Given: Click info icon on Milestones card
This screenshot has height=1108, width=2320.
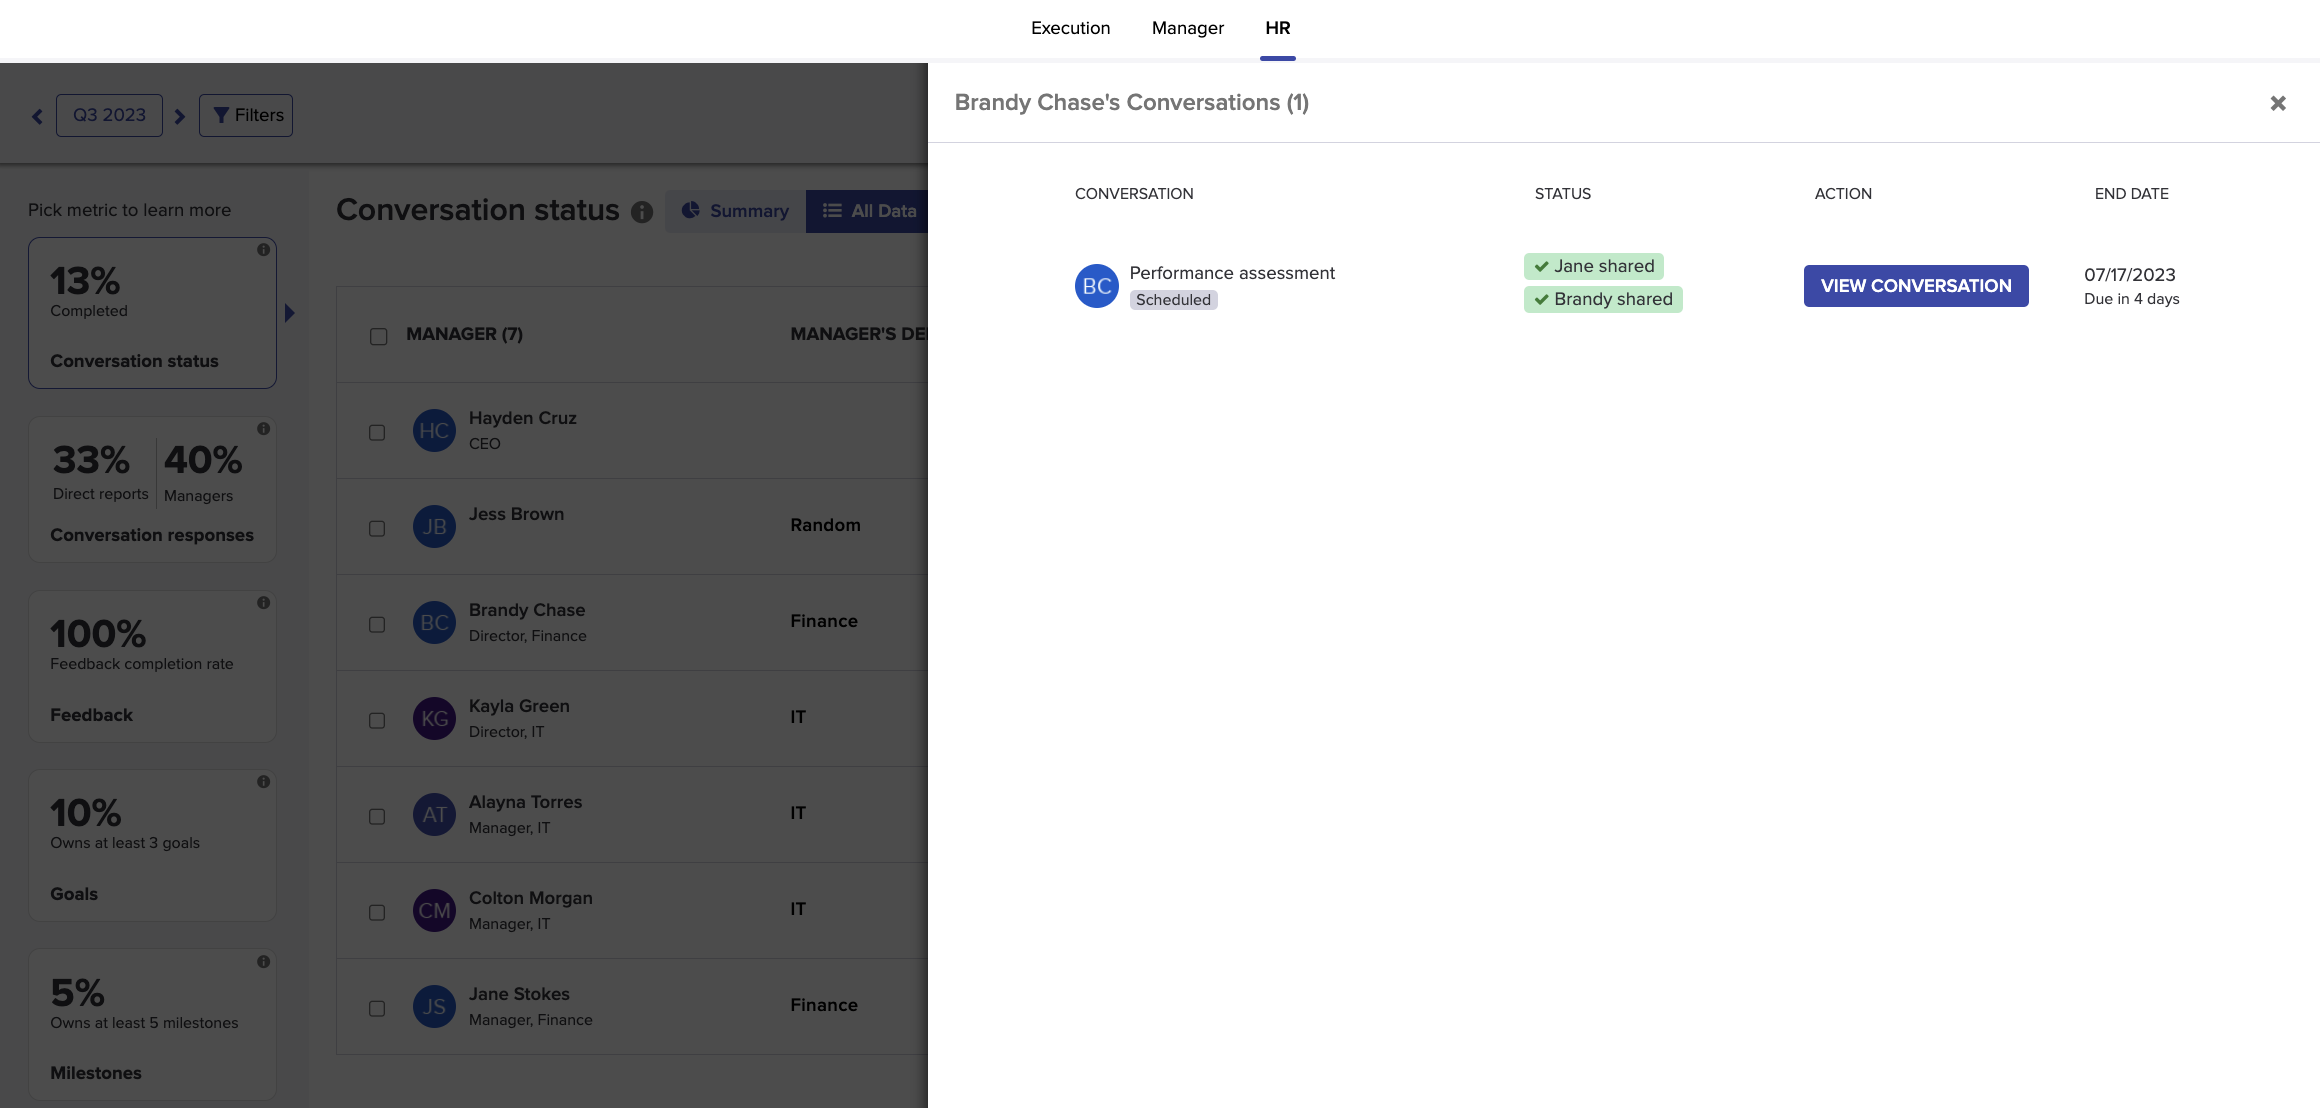Looking at the screenshot, I should (x=264, y=962).
